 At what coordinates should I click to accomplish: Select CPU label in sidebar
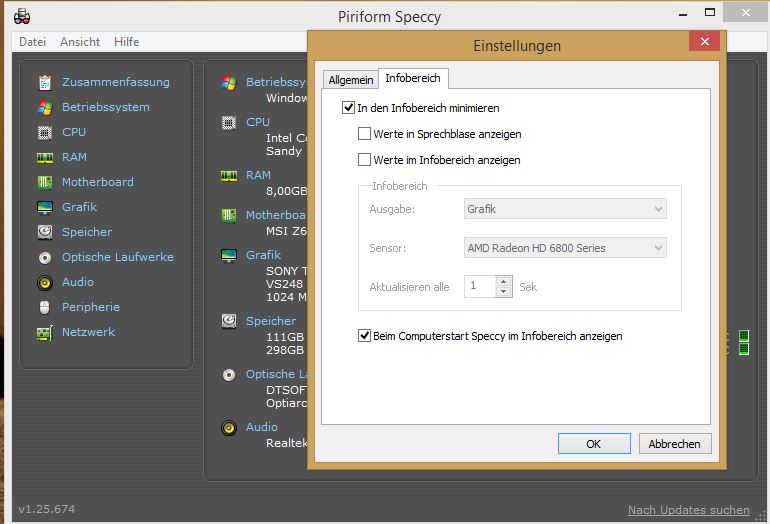[74, 132]
